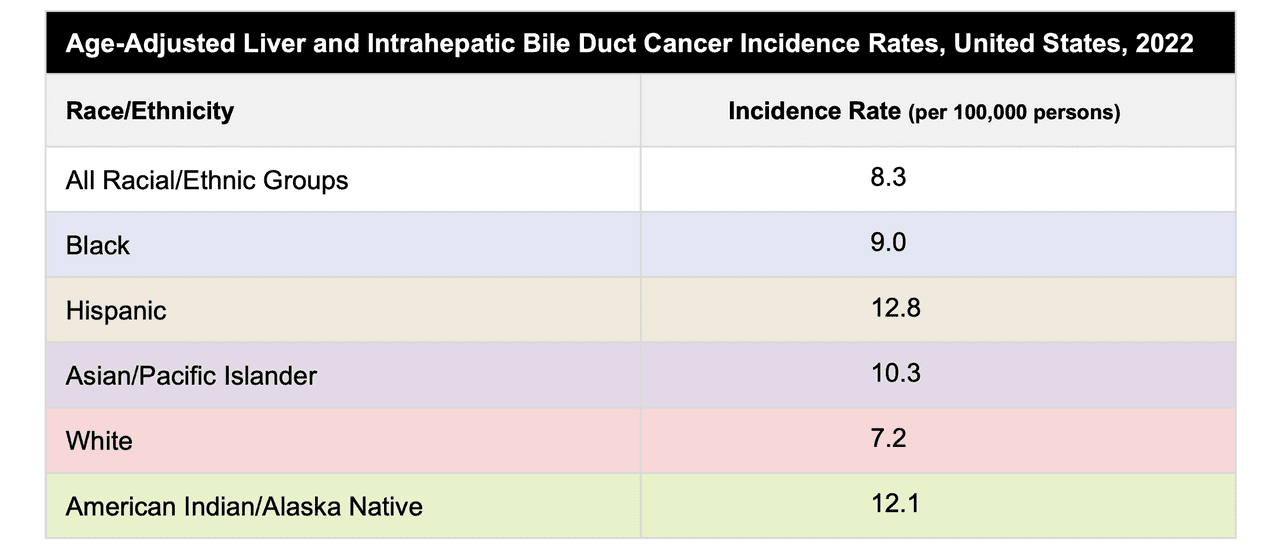1280x557 pixels.
Task: Click the "Asian/Pacific Islander" row label
Action: (x=191, y=376)
